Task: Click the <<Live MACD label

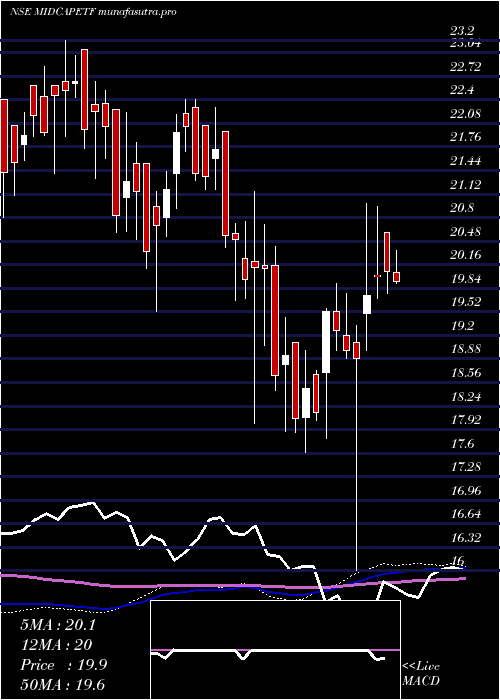Action: [421, 674]
